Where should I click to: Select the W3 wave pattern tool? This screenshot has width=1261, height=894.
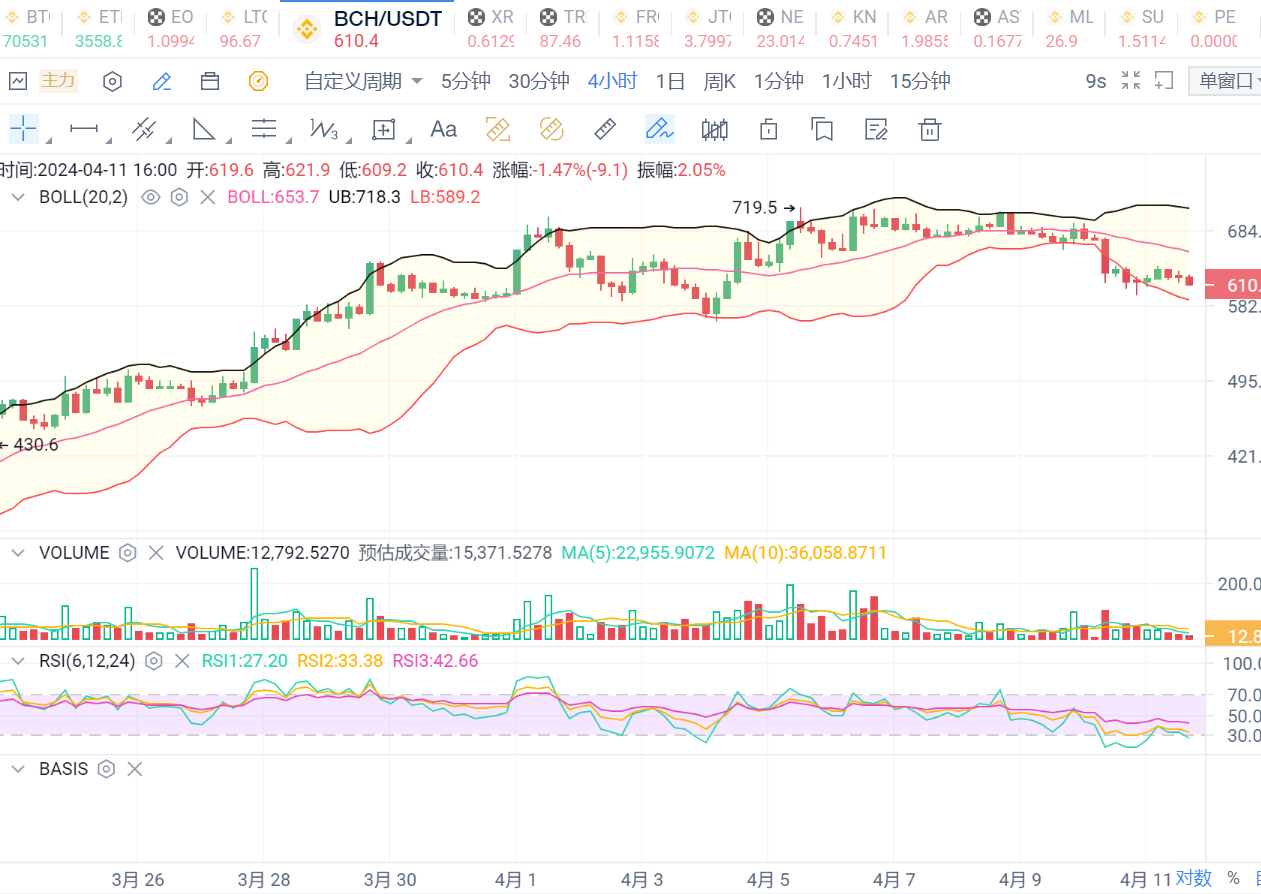[324, 129]
